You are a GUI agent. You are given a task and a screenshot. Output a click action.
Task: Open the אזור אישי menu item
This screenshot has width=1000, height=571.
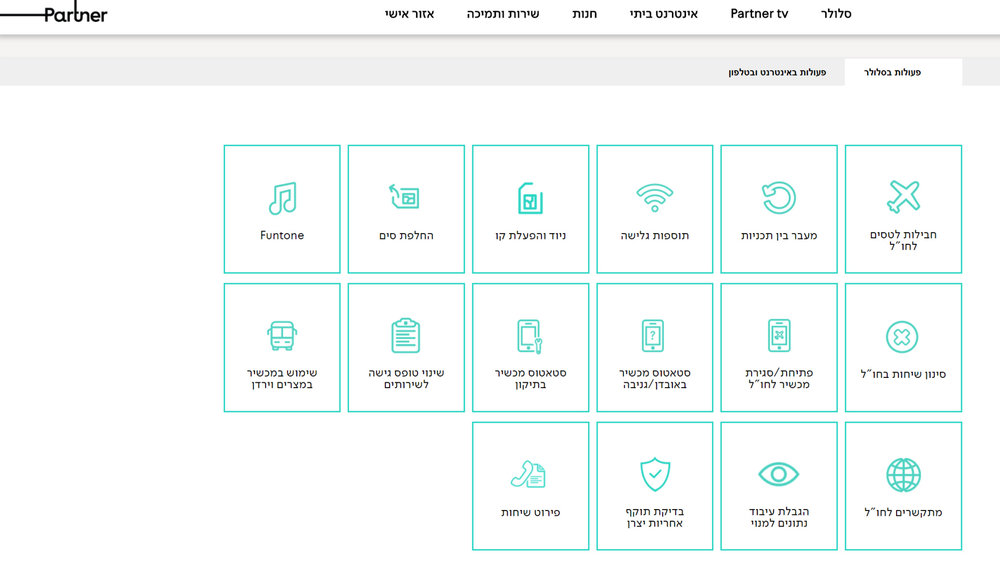pos(409,14)
